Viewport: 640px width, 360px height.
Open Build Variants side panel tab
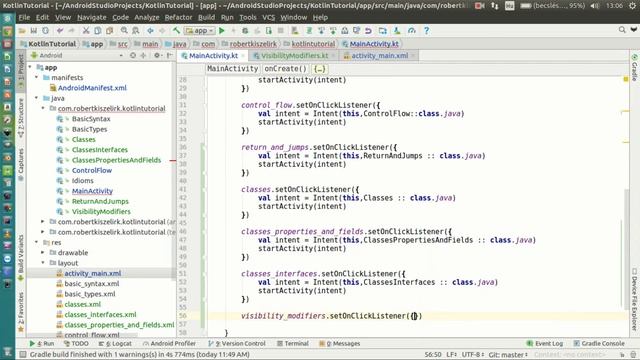pos(21,258)
